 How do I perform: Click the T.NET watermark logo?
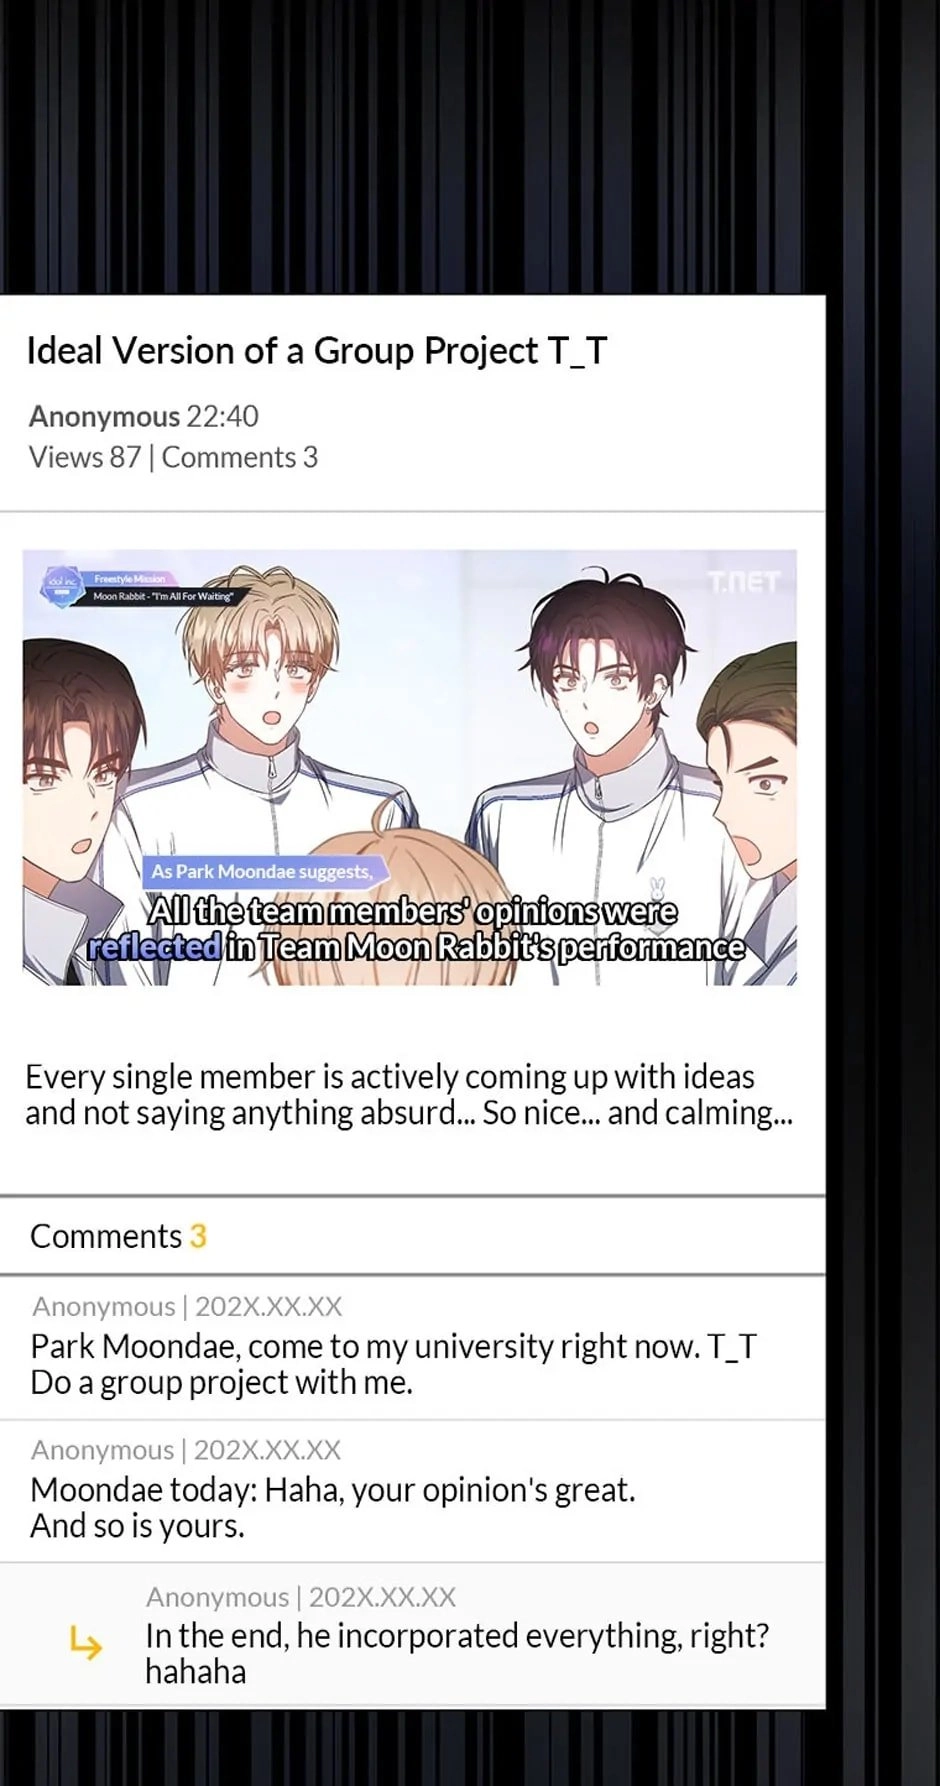744,581
